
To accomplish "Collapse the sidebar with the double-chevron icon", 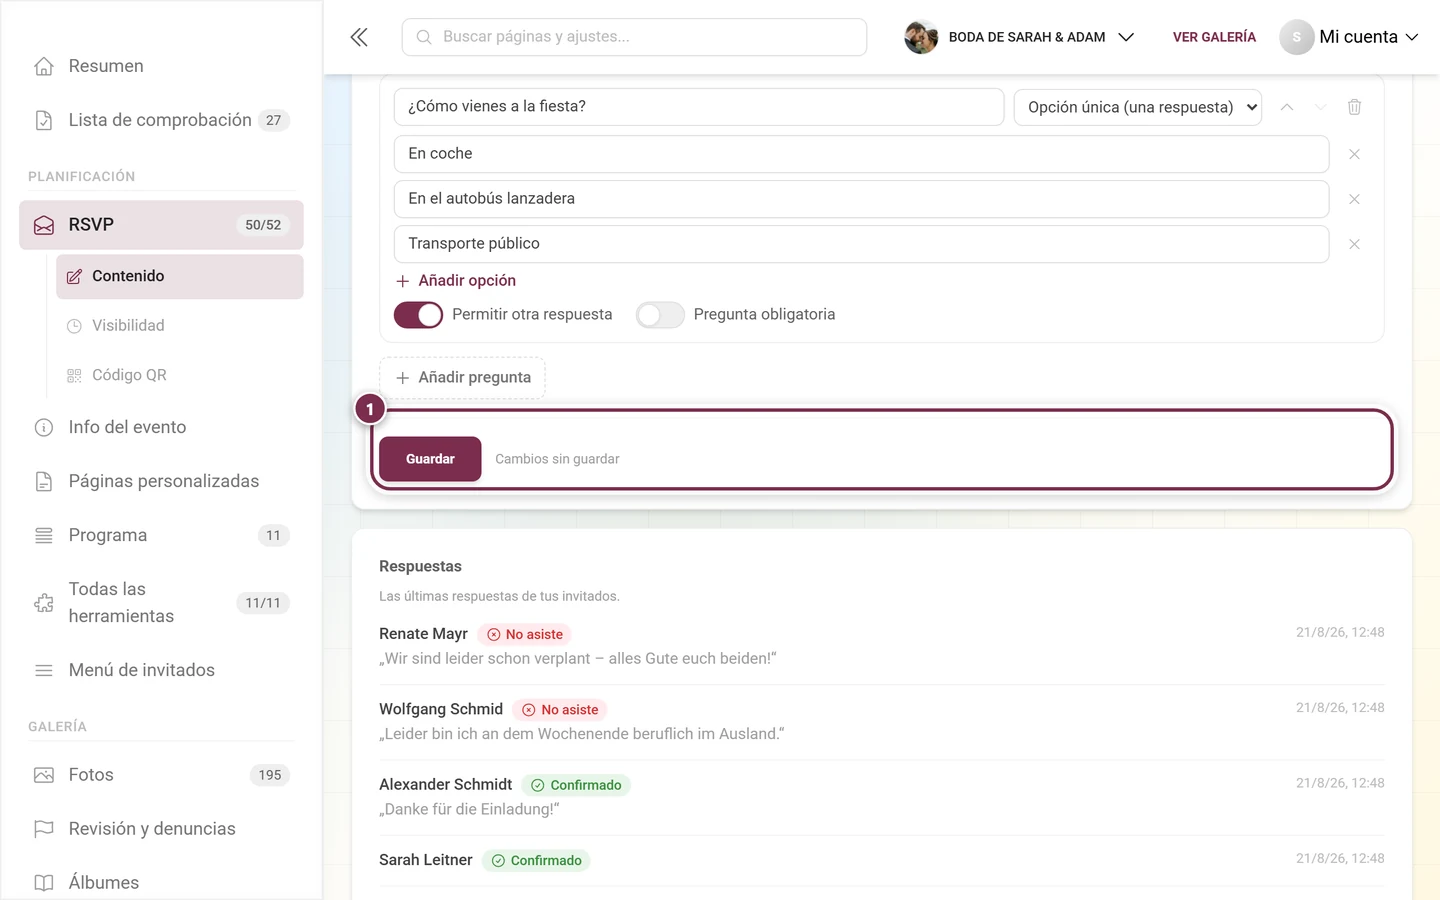I will coord(359,37).
